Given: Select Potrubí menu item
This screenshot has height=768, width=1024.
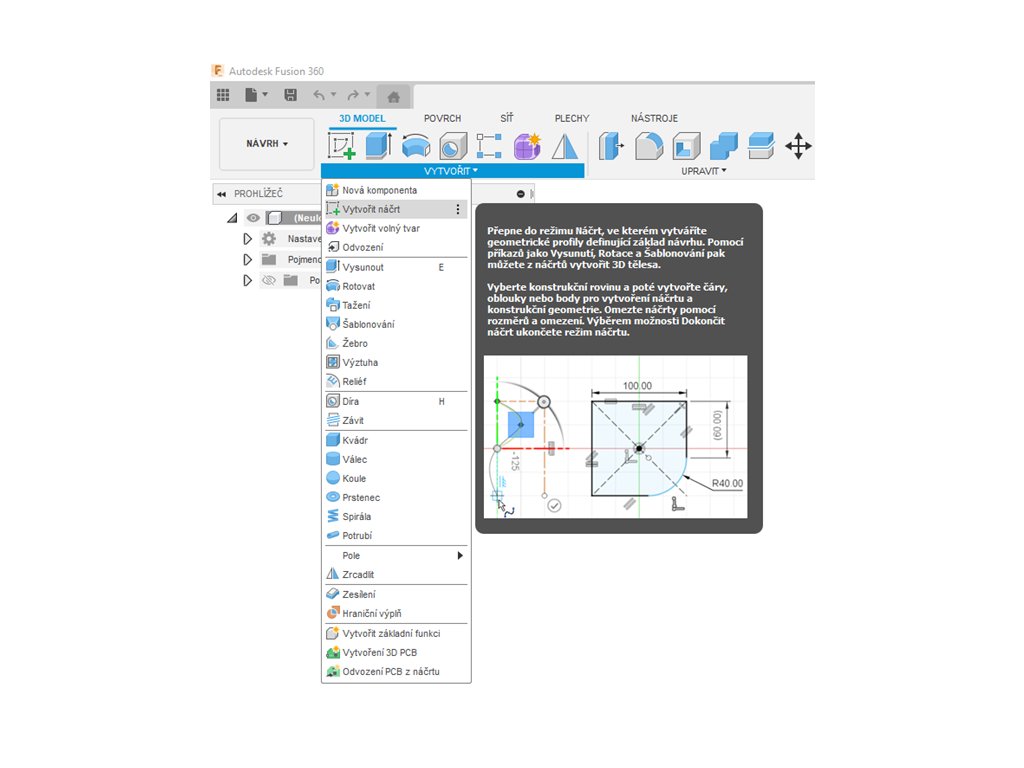Looking at the screenshot, I should tap(396, 536).
